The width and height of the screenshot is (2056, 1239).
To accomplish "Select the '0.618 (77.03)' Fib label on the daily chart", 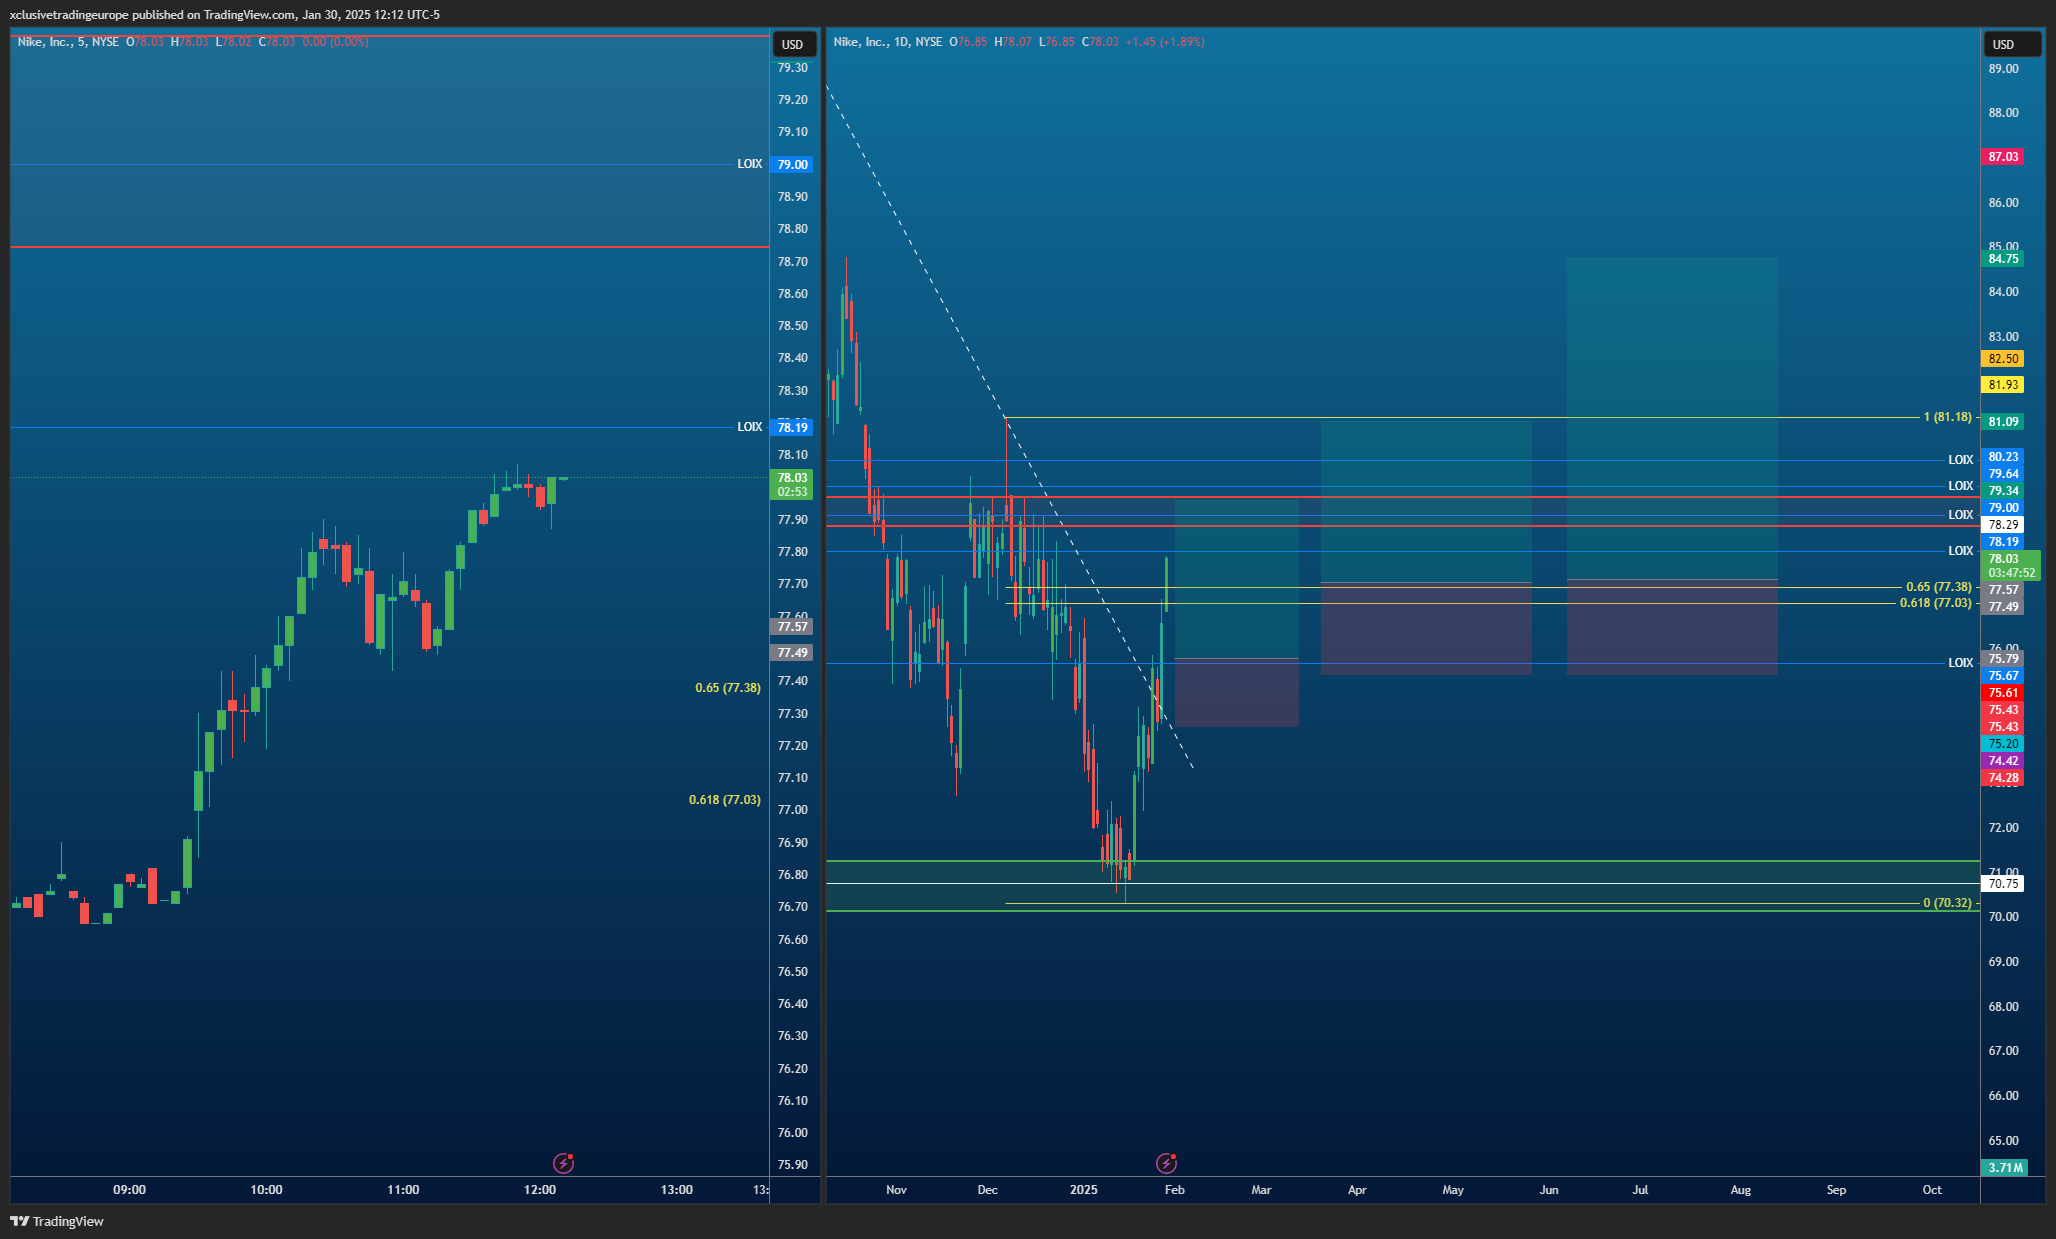I will point(1936,603).
